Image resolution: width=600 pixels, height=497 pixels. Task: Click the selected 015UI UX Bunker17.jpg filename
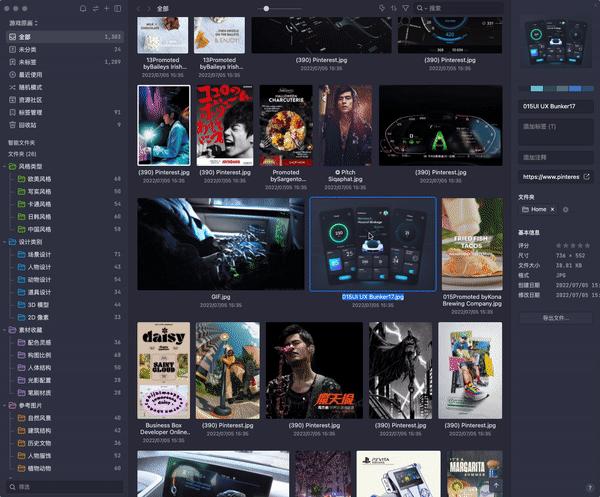pos(373,297)
